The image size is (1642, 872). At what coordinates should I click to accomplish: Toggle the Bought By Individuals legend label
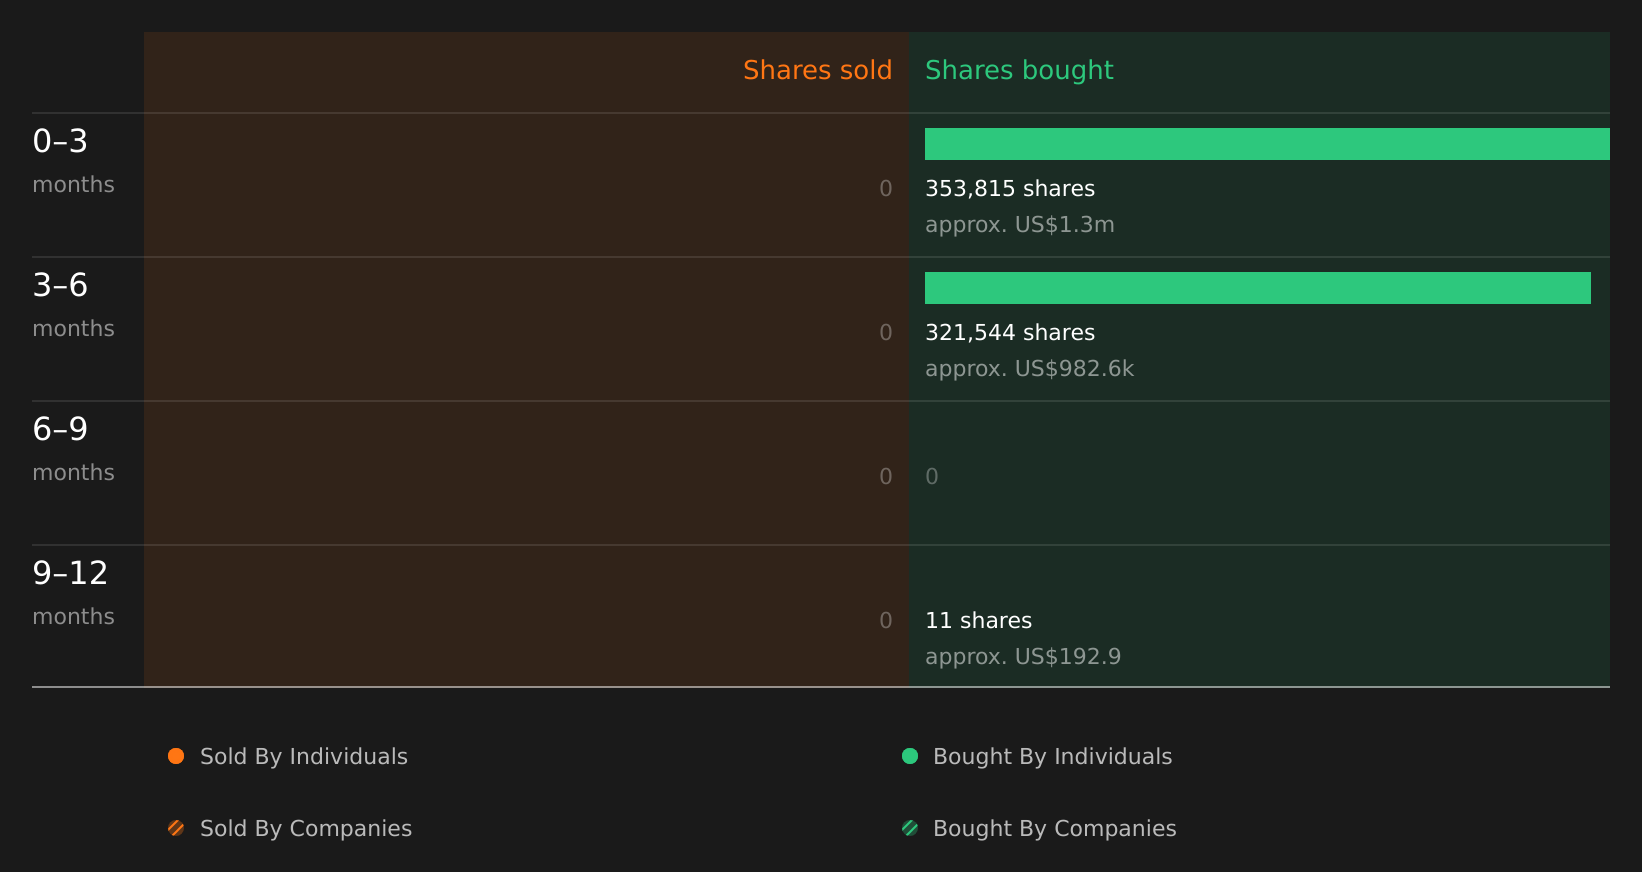coord(1053,757)
